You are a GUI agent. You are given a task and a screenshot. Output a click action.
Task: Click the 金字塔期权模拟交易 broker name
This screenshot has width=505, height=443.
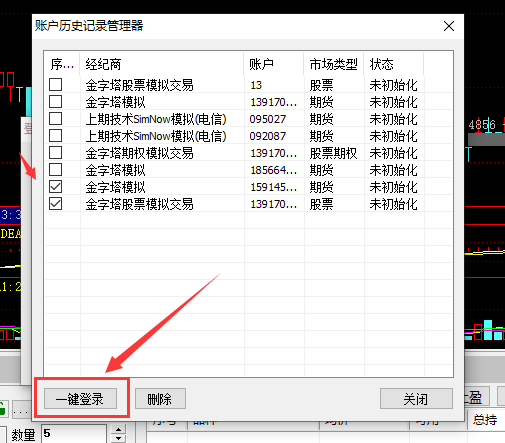139,153
